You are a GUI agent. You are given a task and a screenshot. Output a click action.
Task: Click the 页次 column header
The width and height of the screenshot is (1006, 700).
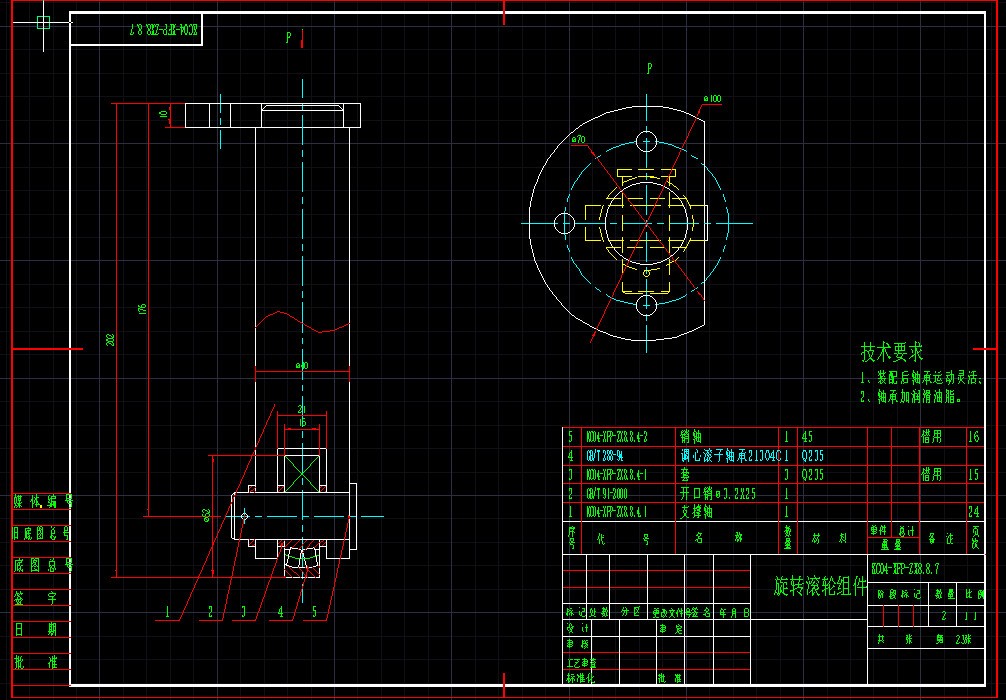976,538
